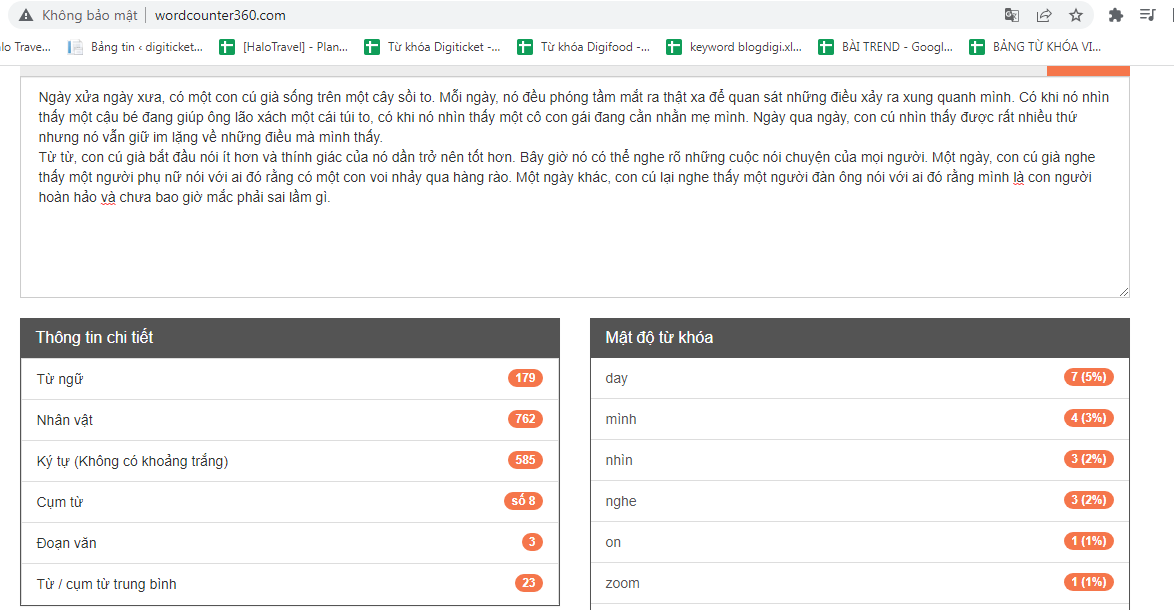Click the keyword zoom in density list
1174x610 pixels.
click(622, 583)
